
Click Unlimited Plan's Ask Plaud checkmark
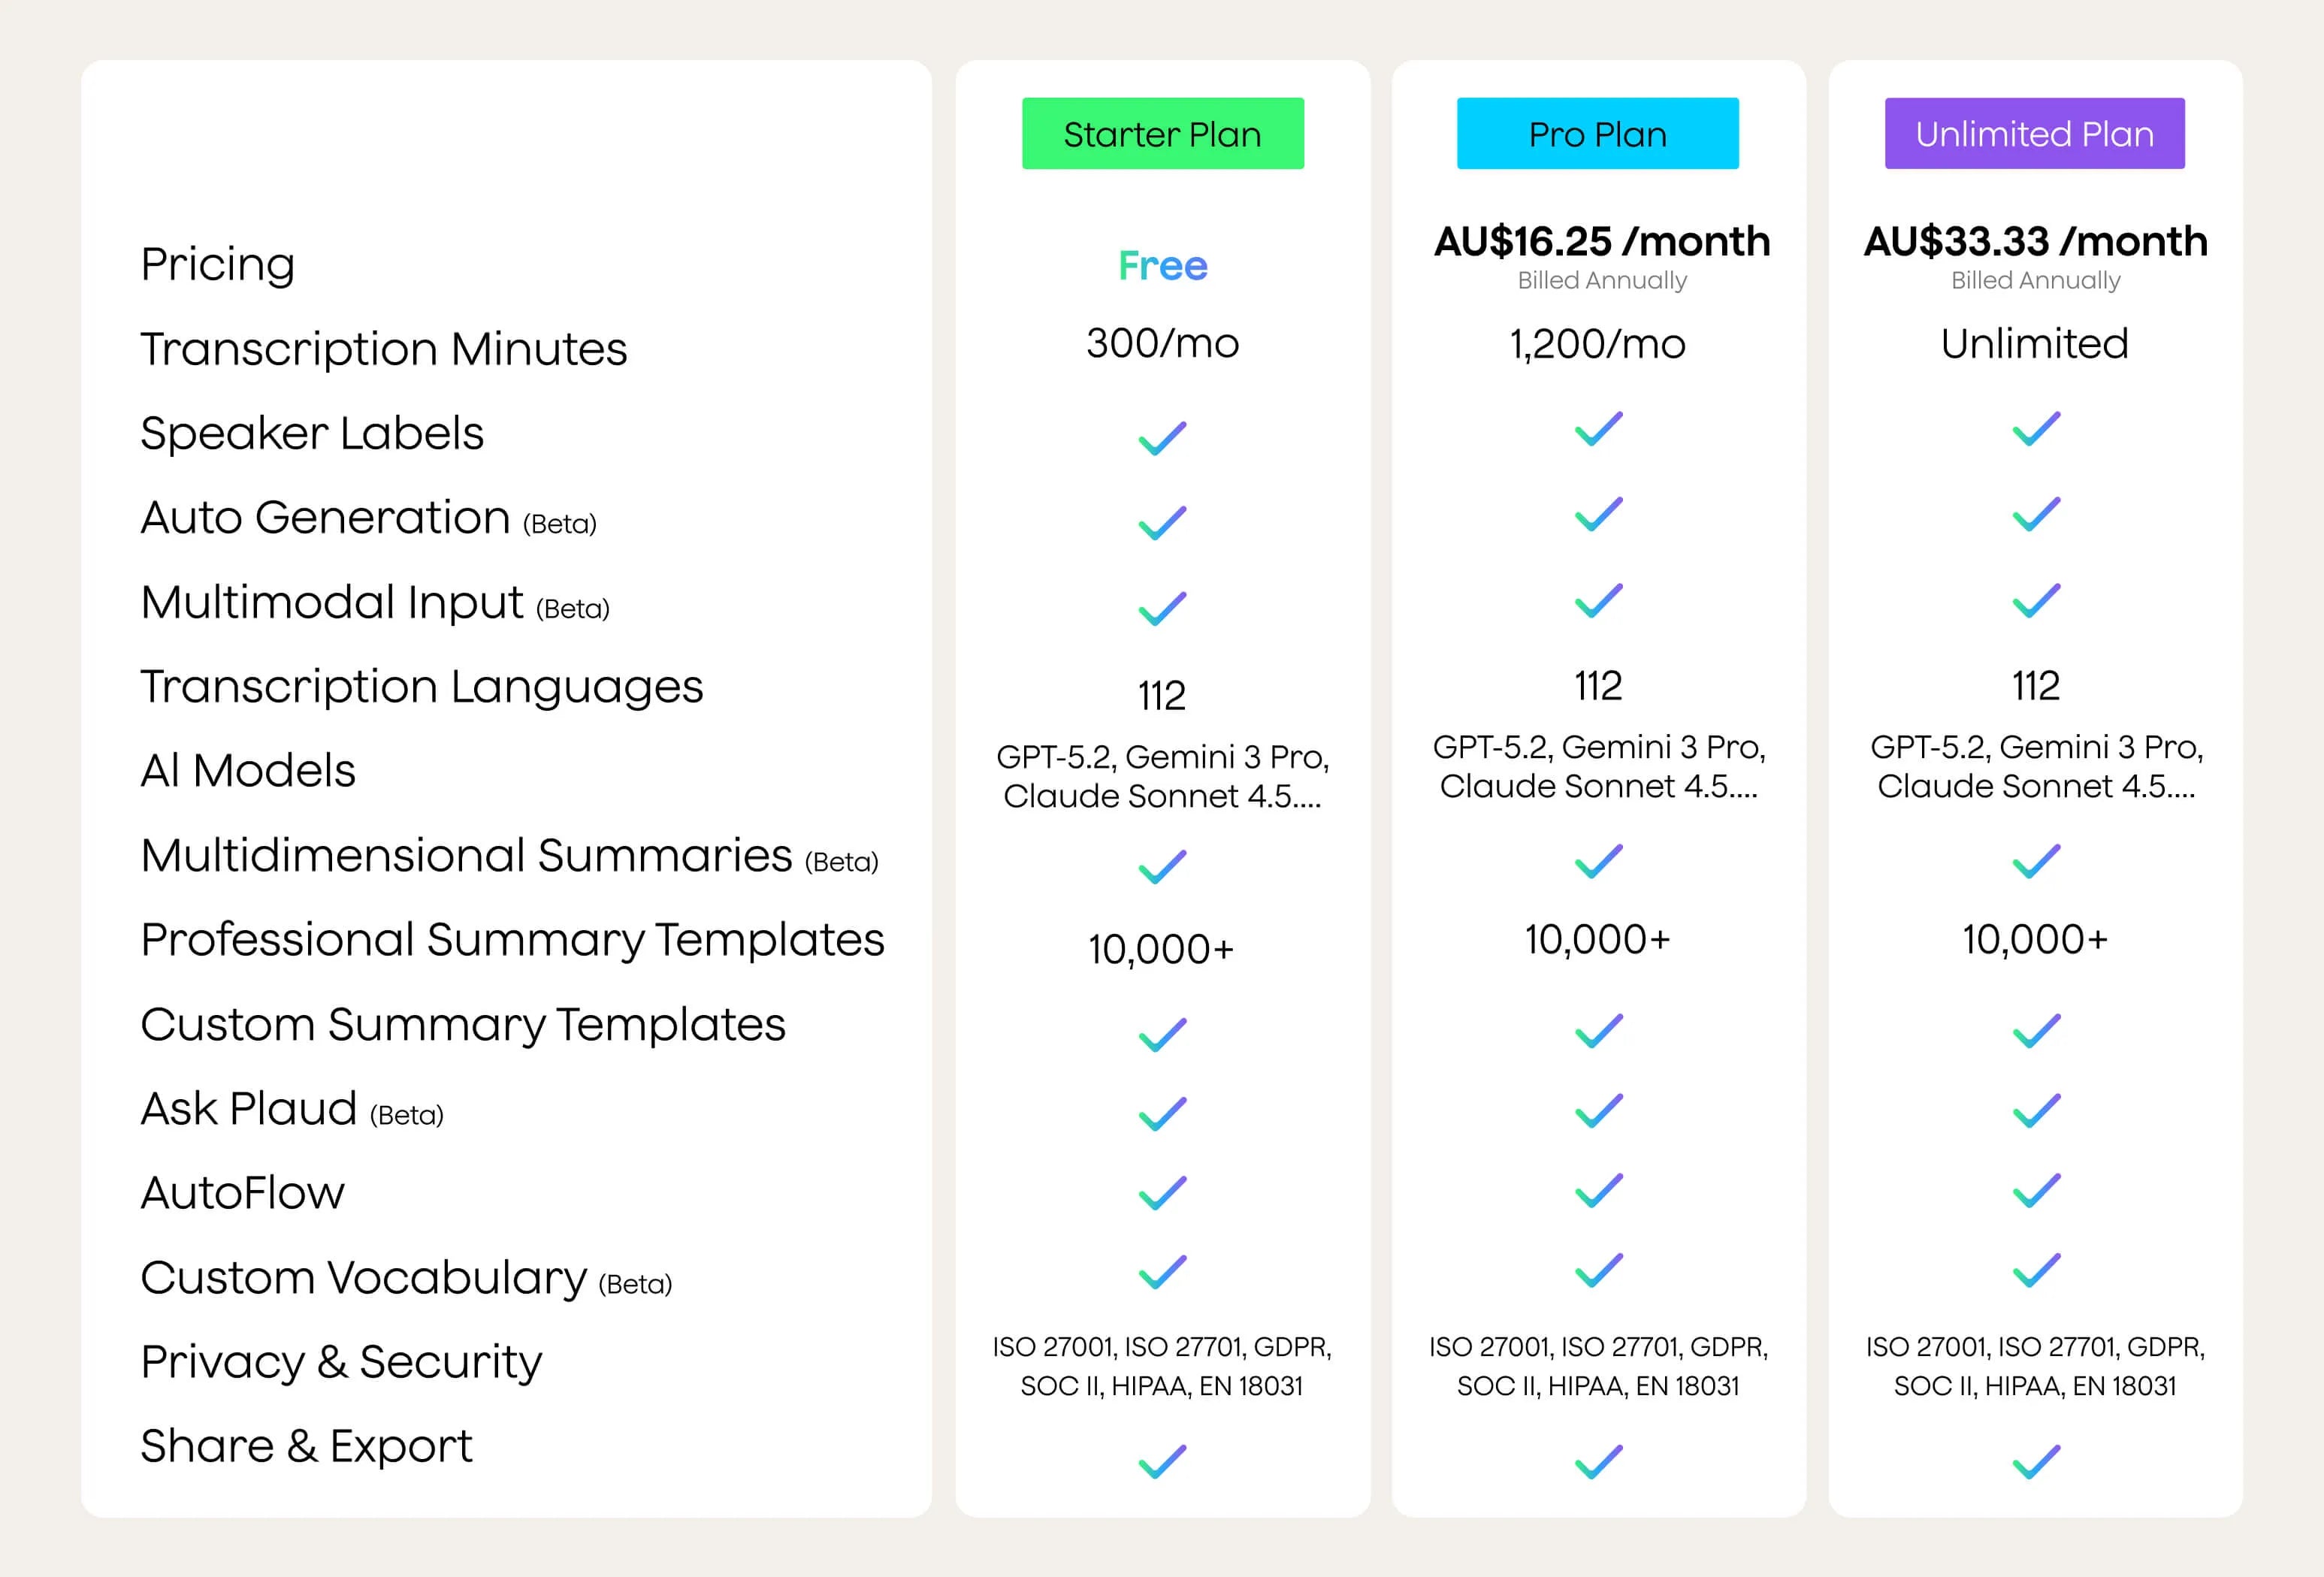[x=2035, y=1110]
